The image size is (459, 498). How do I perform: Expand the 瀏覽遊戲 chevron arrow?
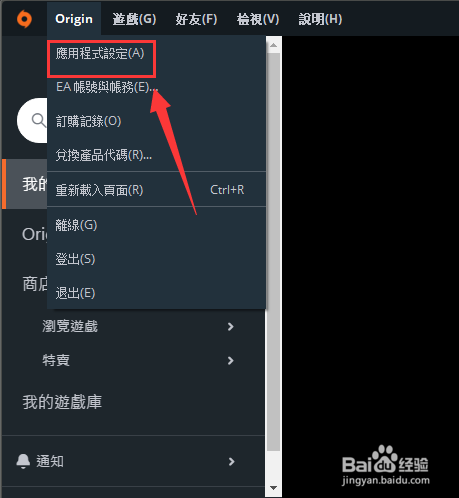point(231,327)
